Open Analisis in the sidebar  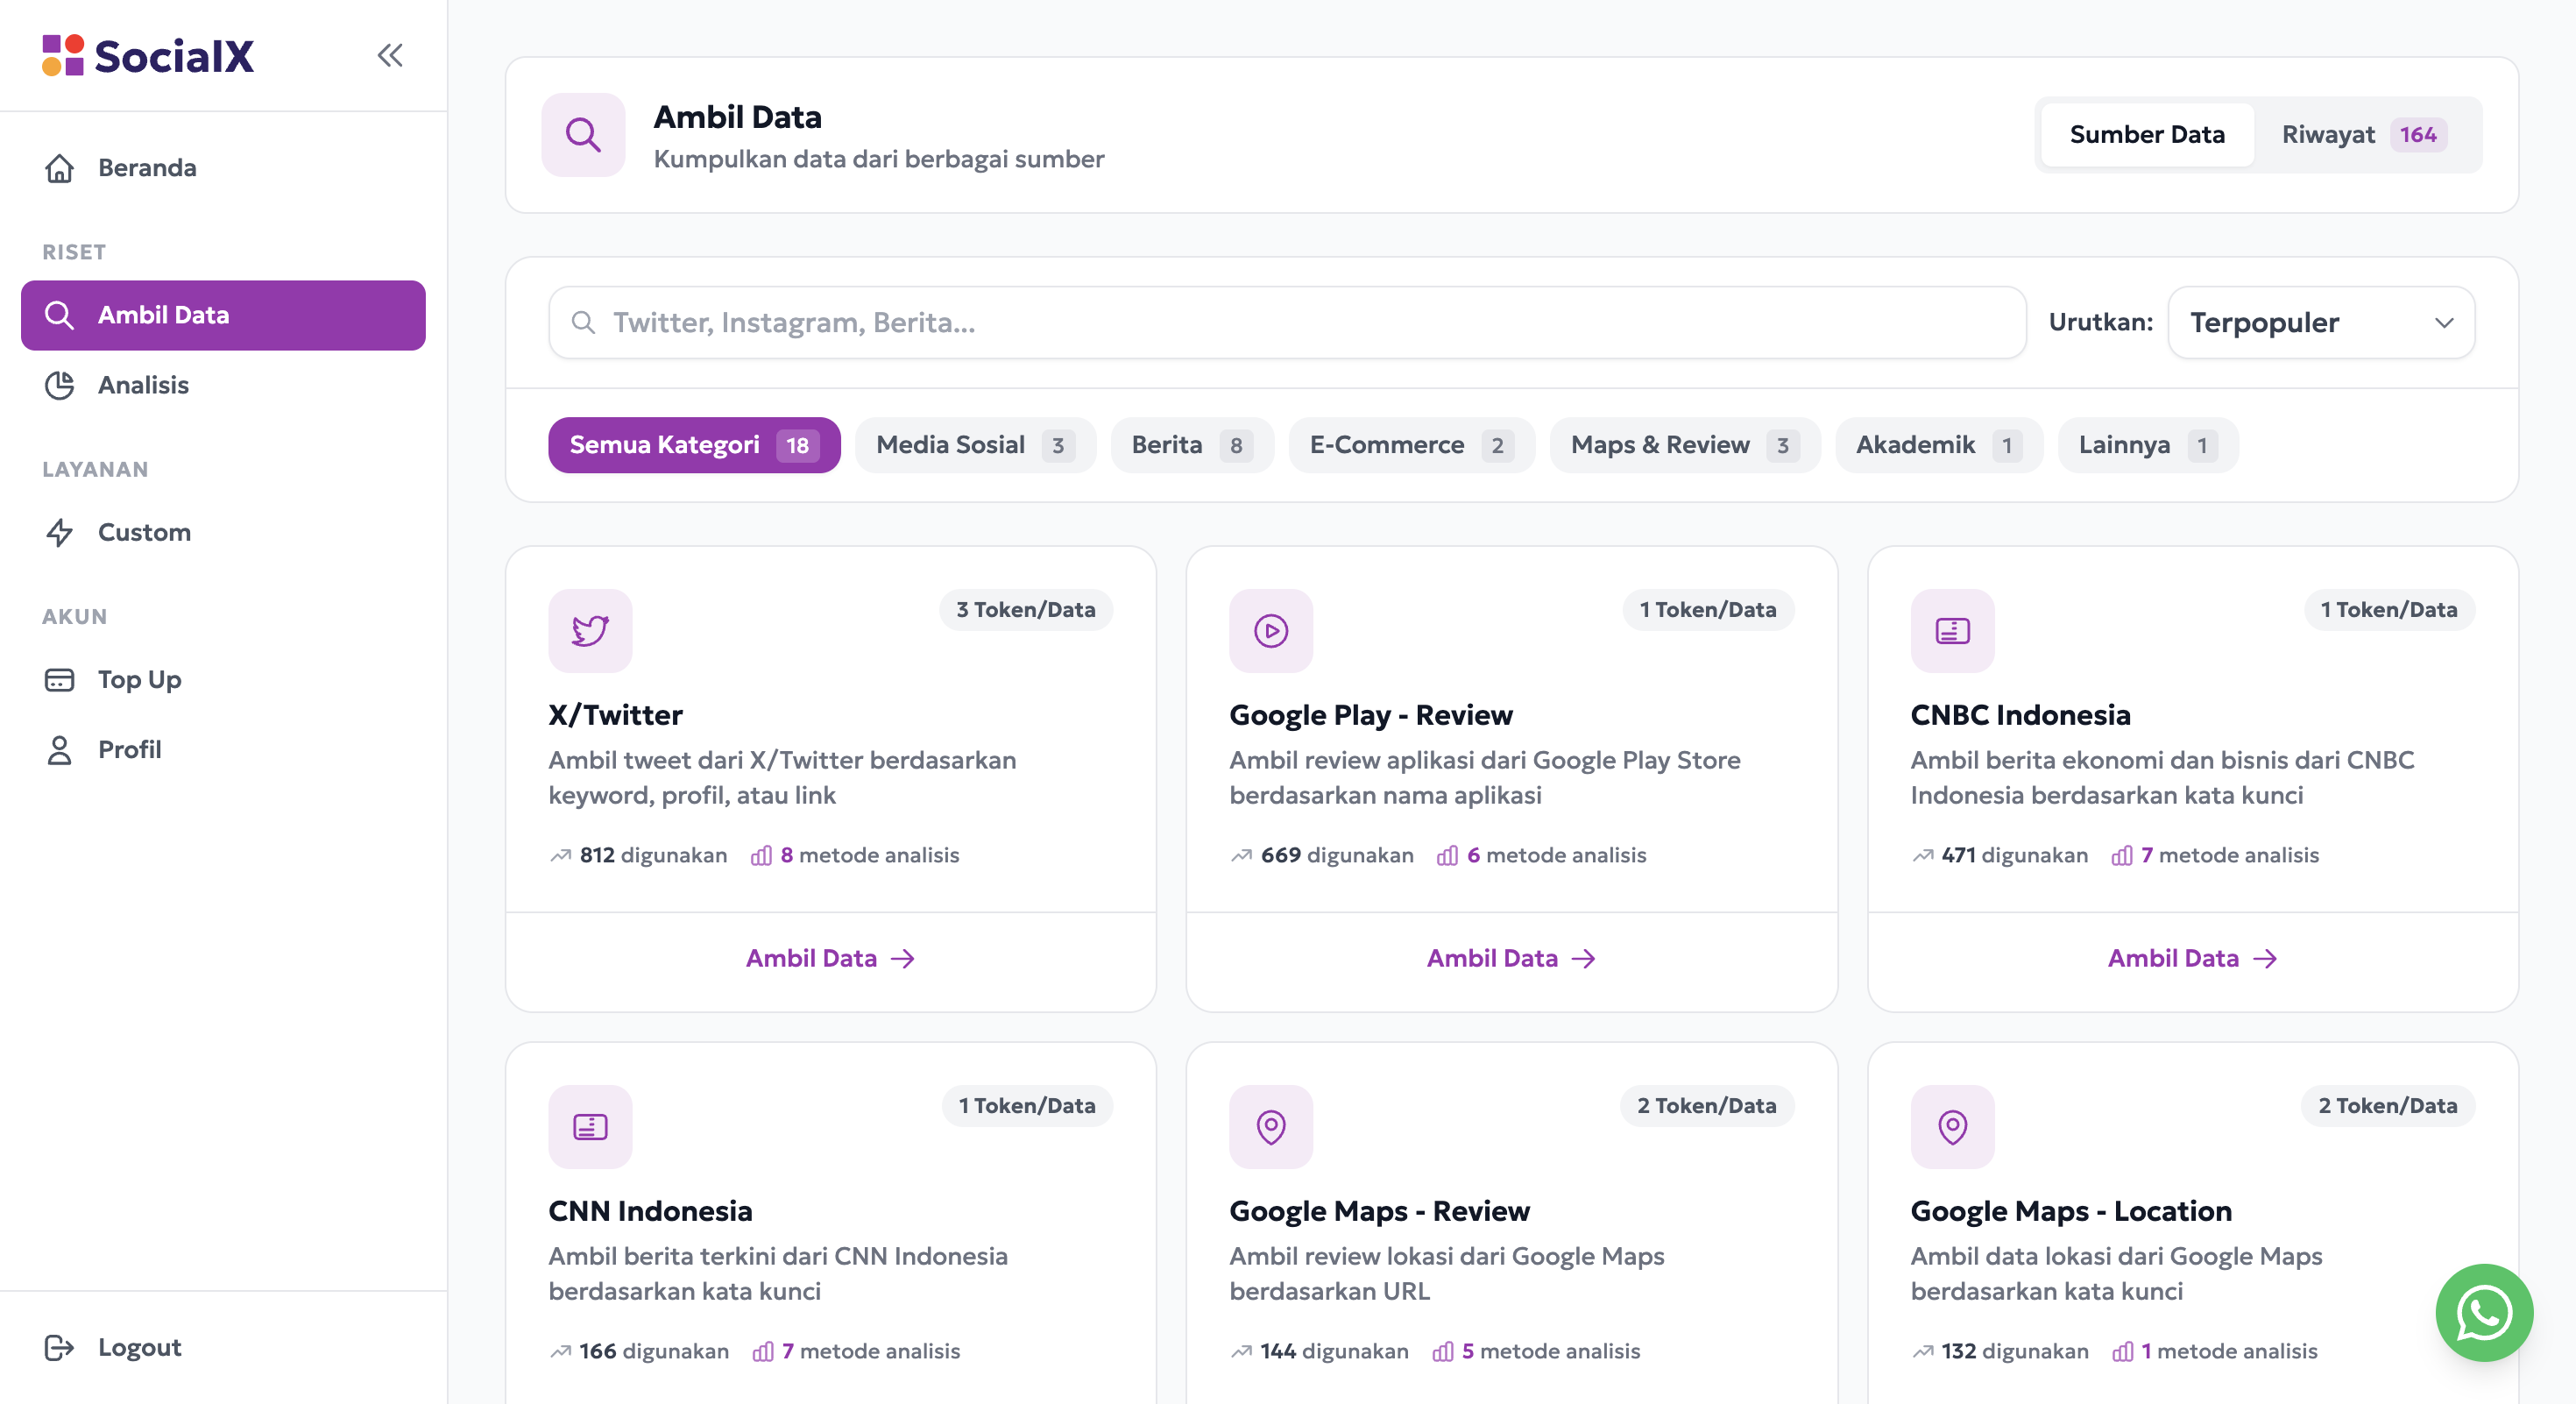click(143, 385)
